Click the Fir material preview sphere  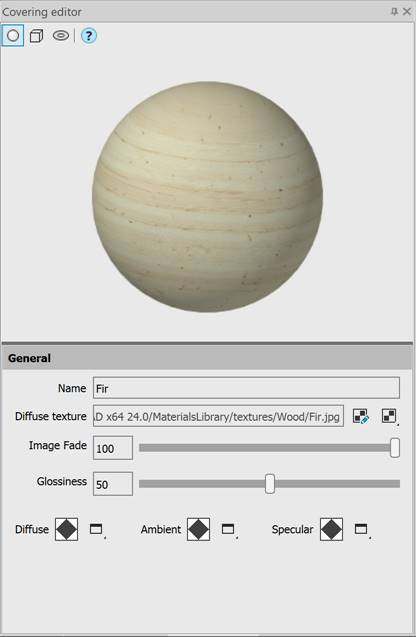(208, 197)
